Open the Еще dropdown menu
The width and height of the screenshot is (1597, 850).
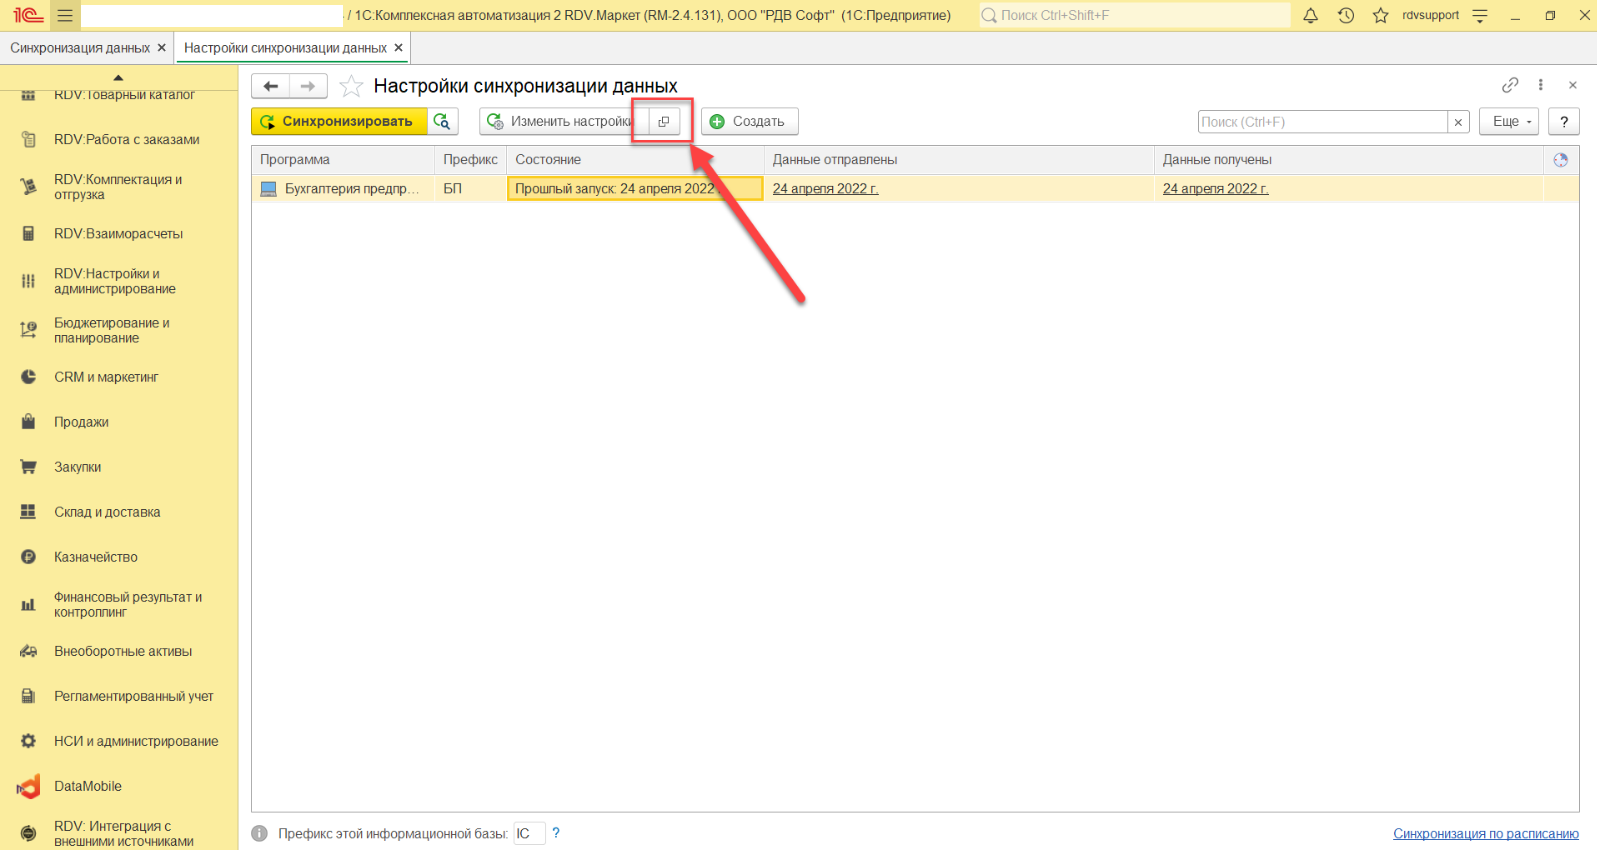click(1508, 121)
